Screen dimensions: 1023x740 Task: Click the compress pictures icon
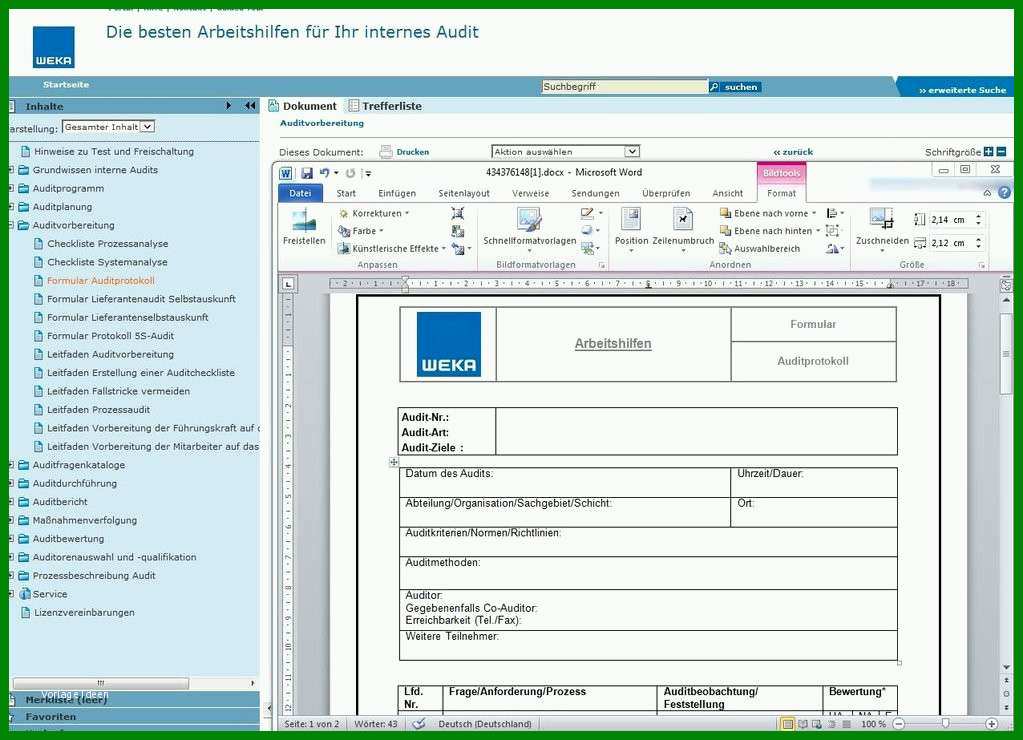click(x=457, y=213)
